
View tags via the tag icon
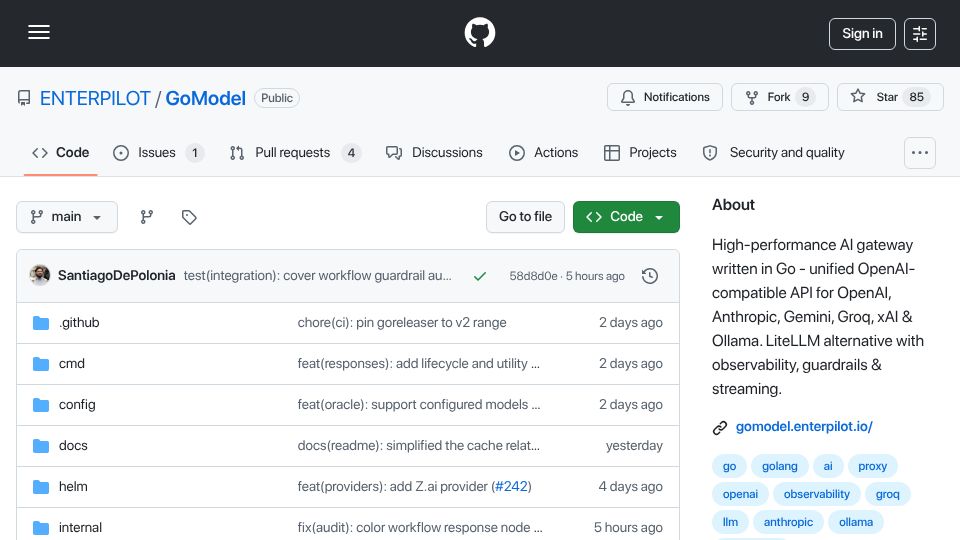189,217
